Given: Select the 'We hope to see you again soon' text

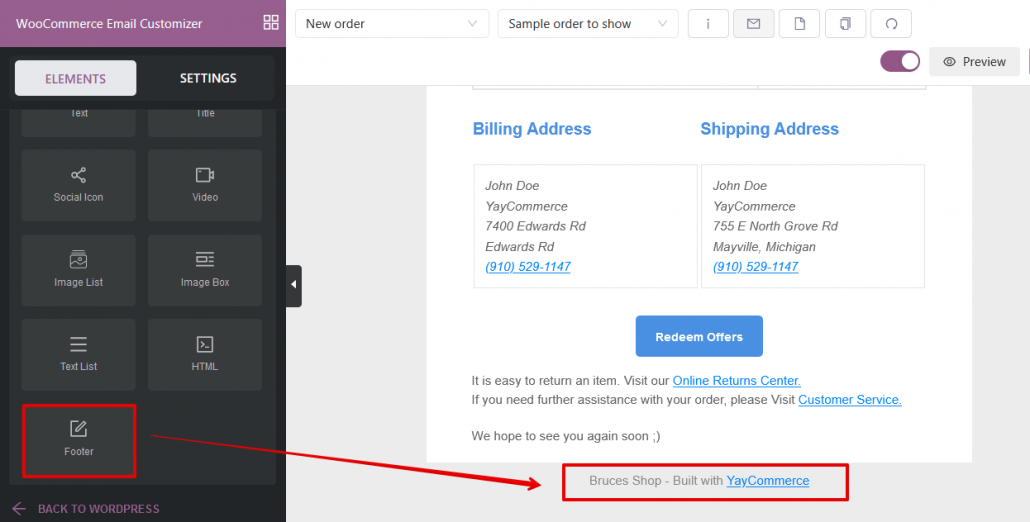Looking at the screenshot, I should coord(566,435).
